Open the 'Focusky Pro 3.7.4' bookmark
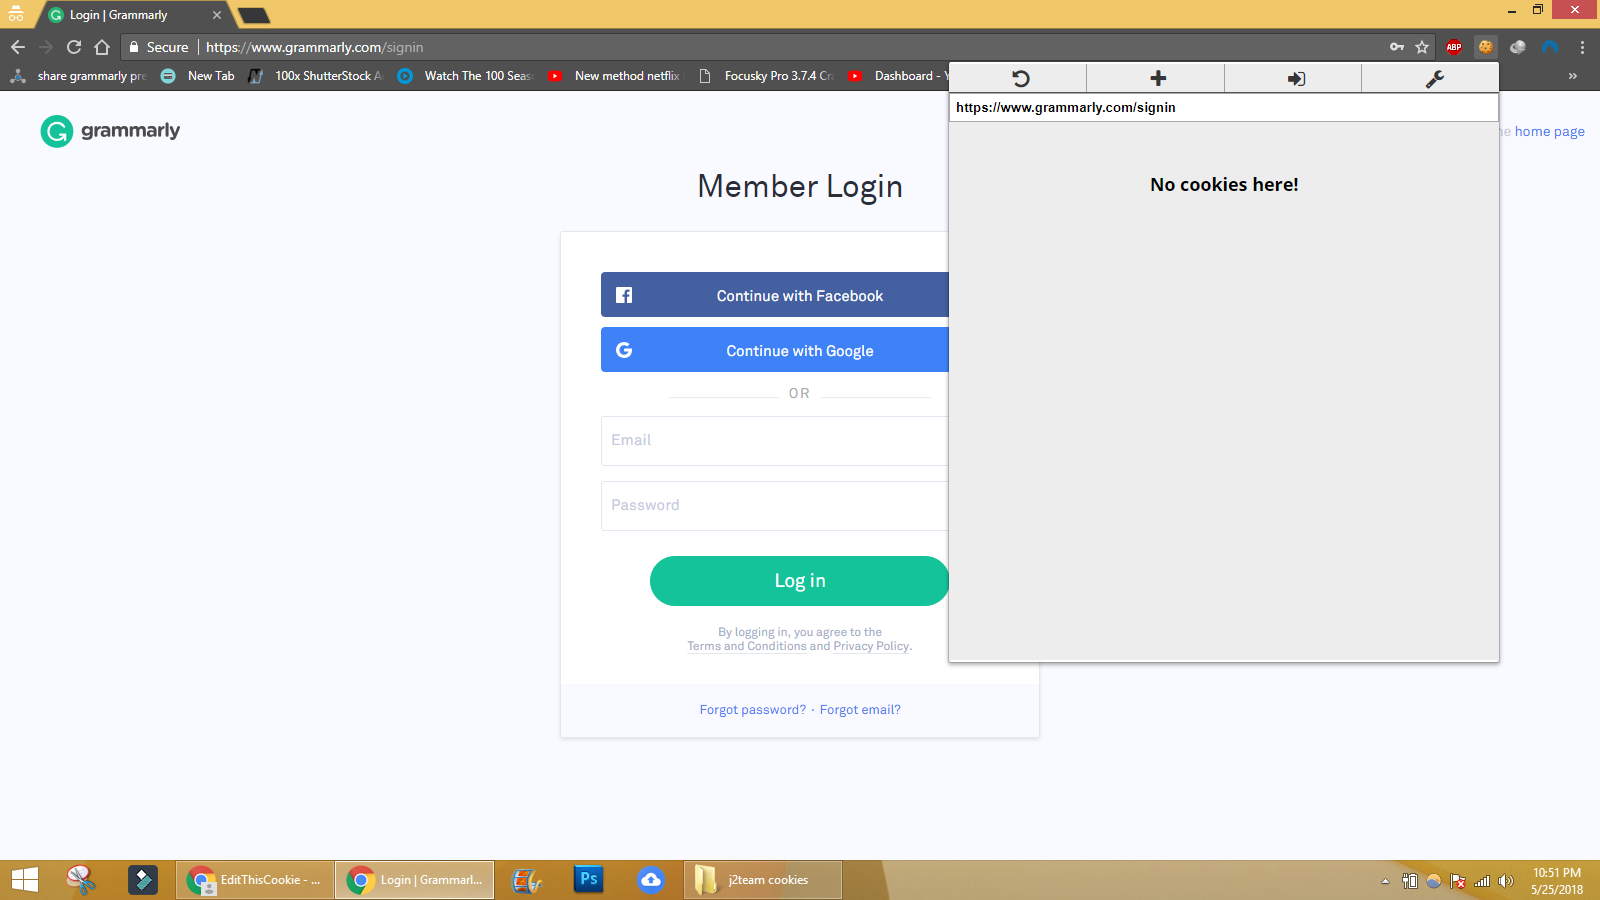This screenshot has height=900, width=1600. click(766, 76)
